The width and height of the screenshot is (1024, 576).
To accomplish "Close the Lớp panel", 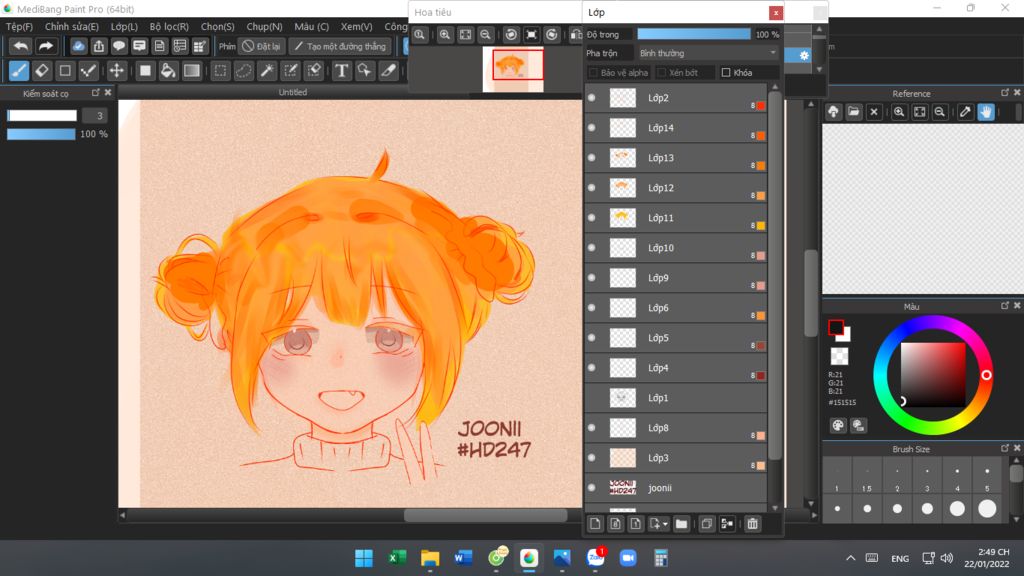I will pos(775,13).
